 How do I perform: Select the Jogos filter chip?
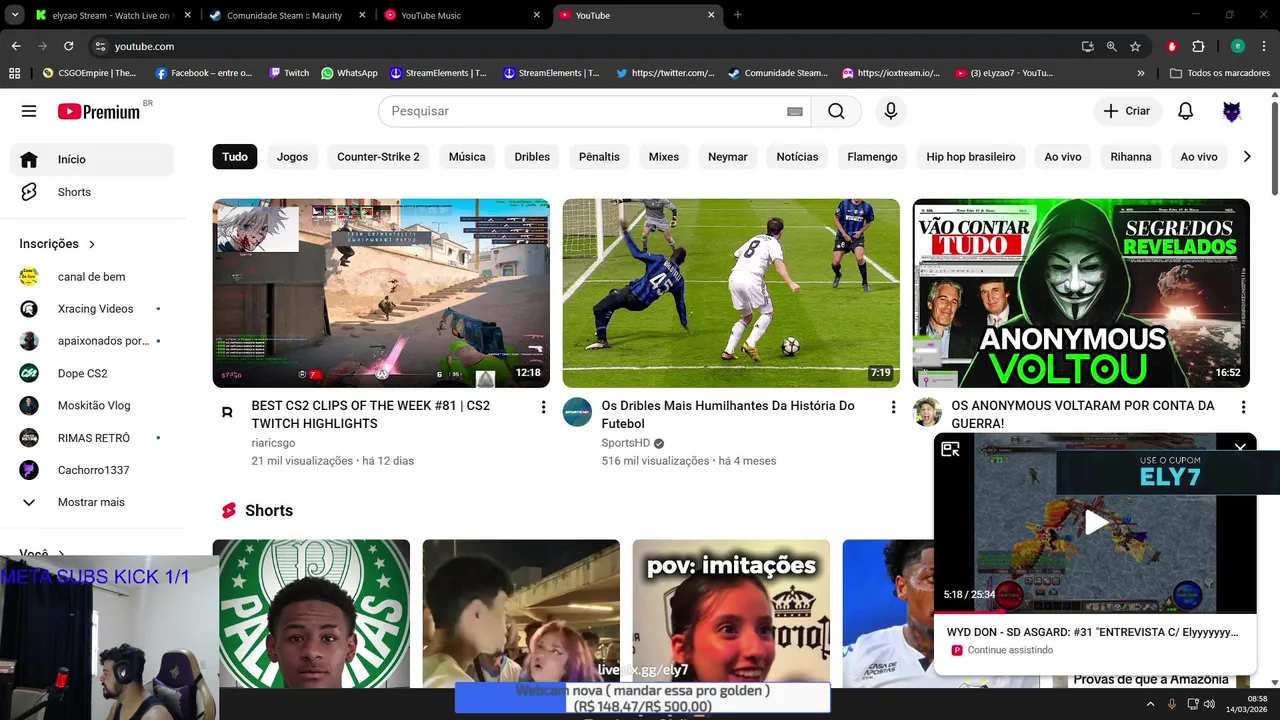(x=292, y=157)
